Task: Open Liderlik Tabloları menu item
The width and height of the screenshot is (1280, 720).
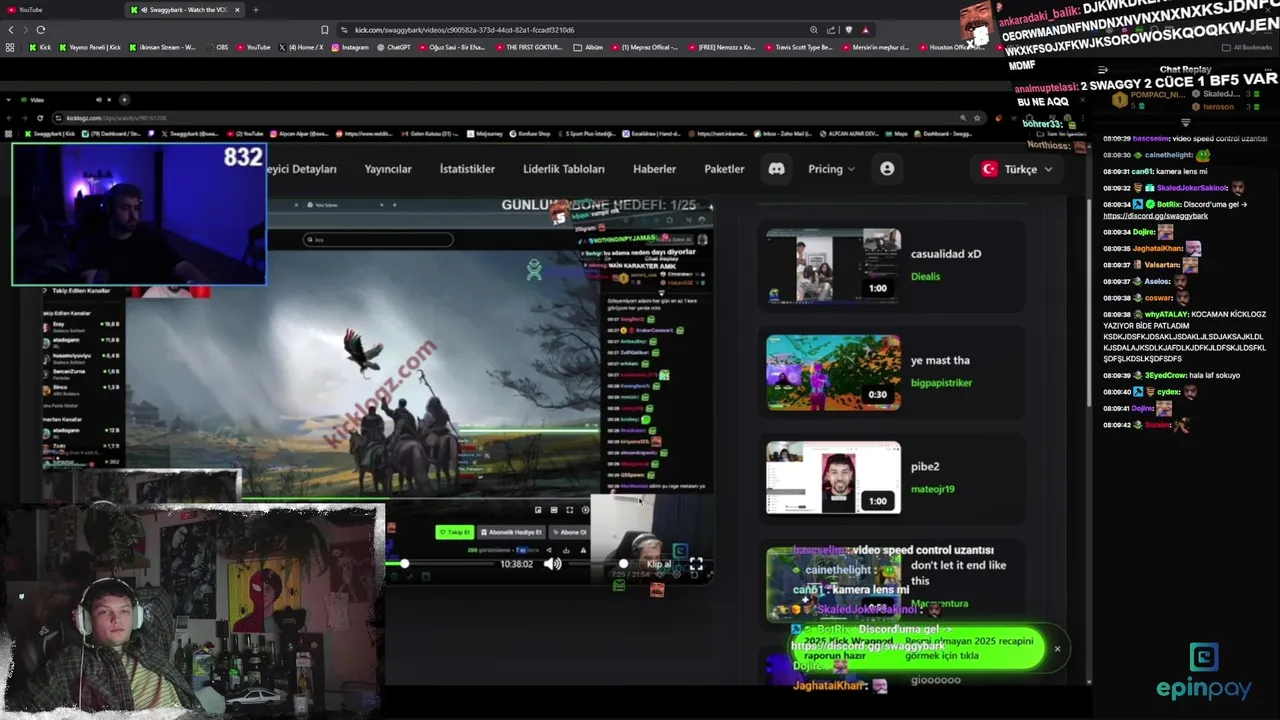Action: point(564,169)
